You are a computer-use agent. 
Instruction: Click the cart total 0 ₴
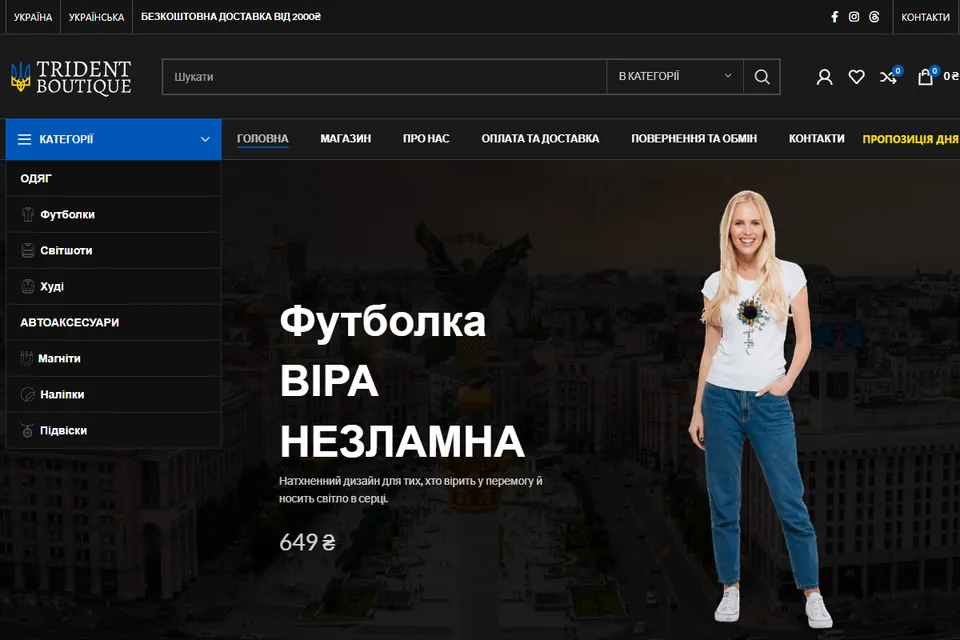point(951,76)
